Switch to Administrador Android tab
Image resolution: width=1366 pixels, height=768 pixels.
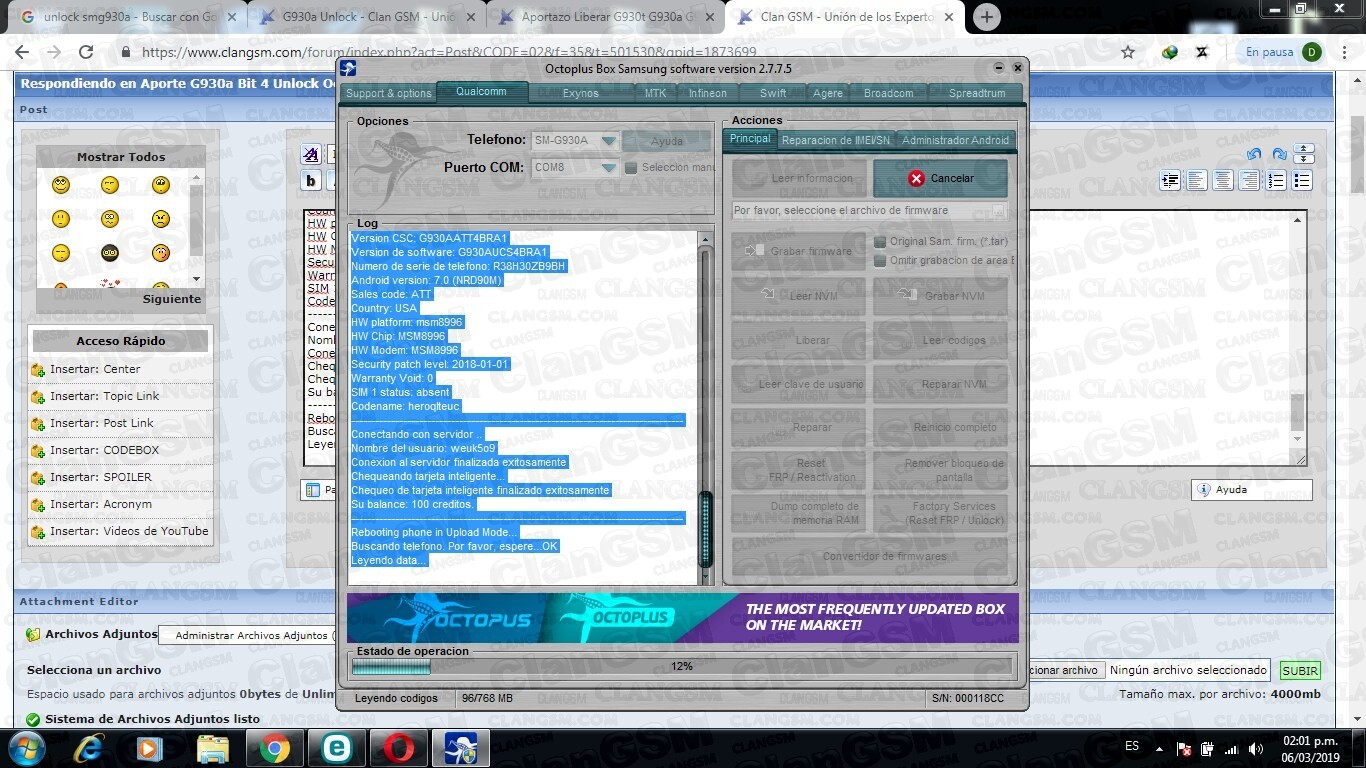[956, 140]
